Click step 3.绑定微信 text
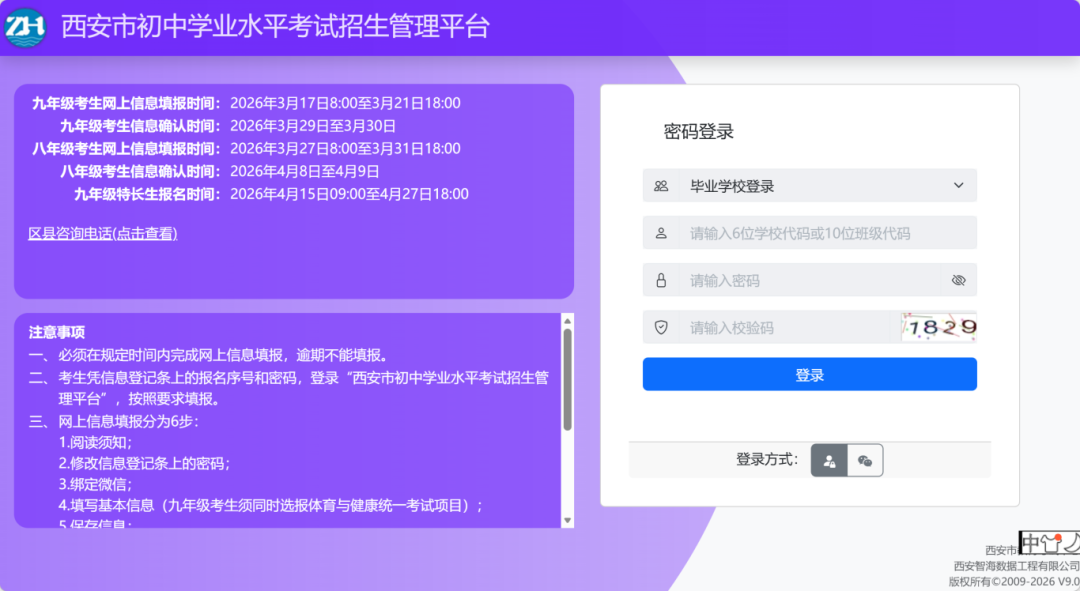This screenshot has width=1080, height=591. coord(95,484)
